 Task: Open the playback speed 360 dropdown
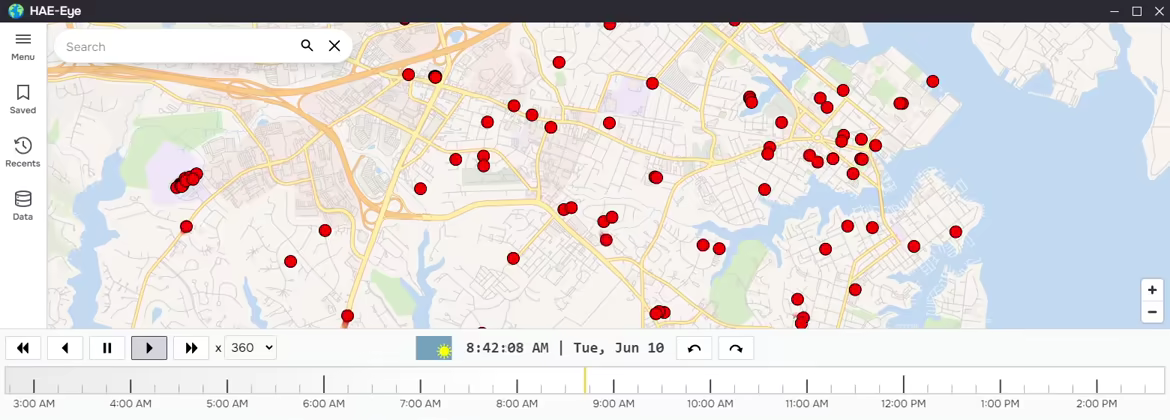point(250,348)
